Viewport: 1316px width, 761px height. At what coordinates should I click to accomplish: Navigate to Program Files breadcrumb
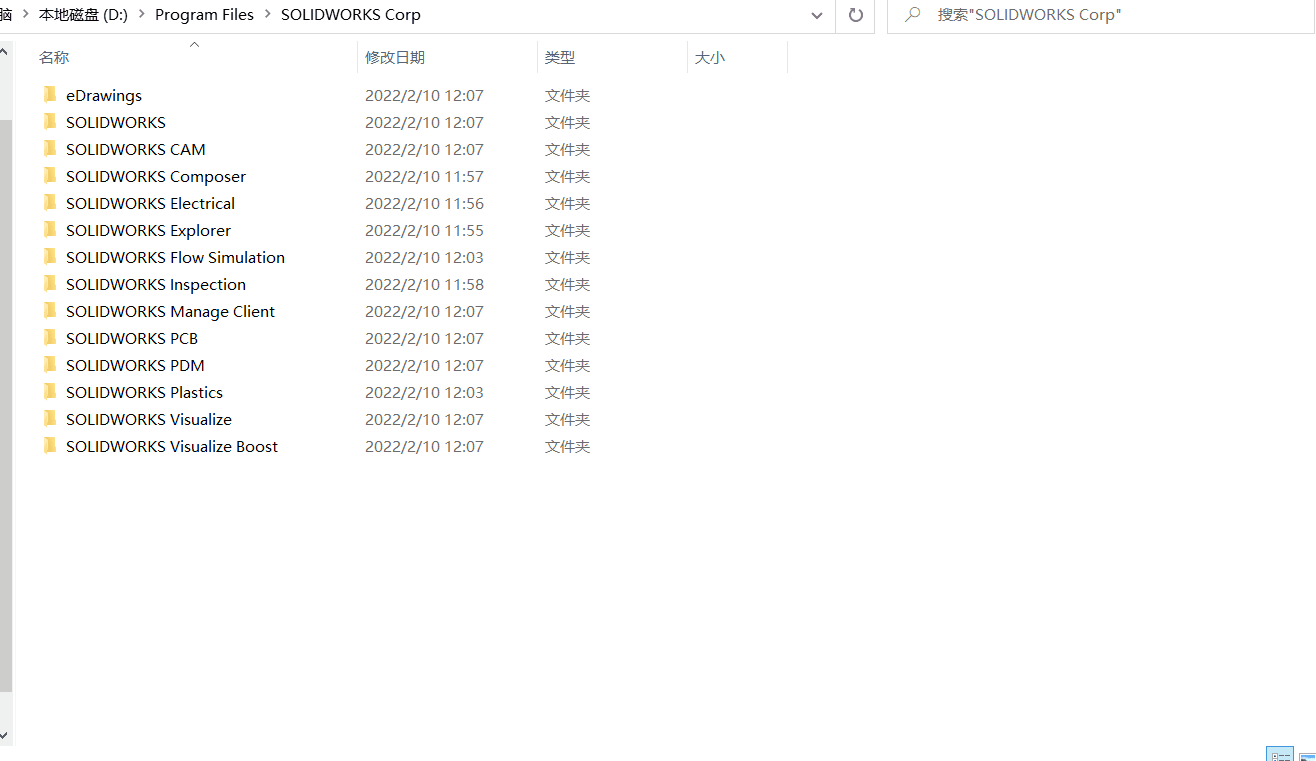204,15
